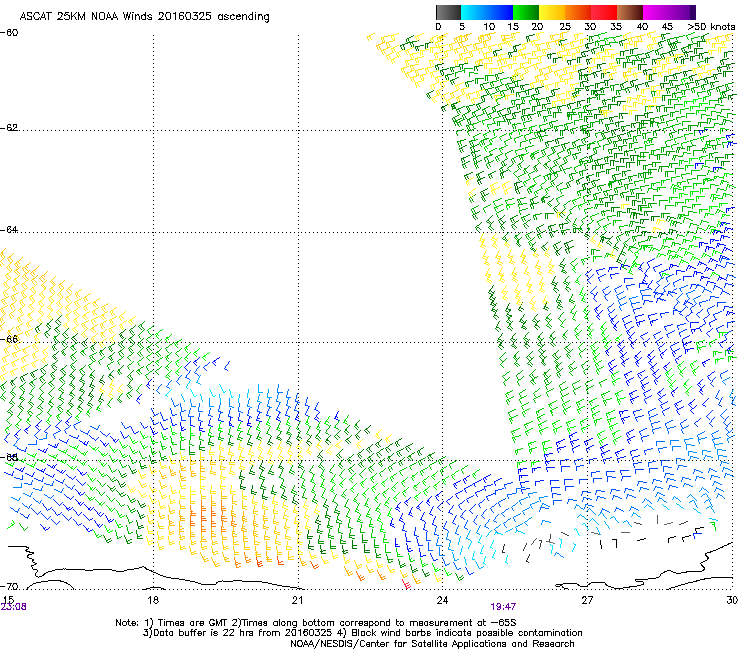Click the legend tick label '25'
Viewport: 740px width, 650px height.
click(565, 27)
